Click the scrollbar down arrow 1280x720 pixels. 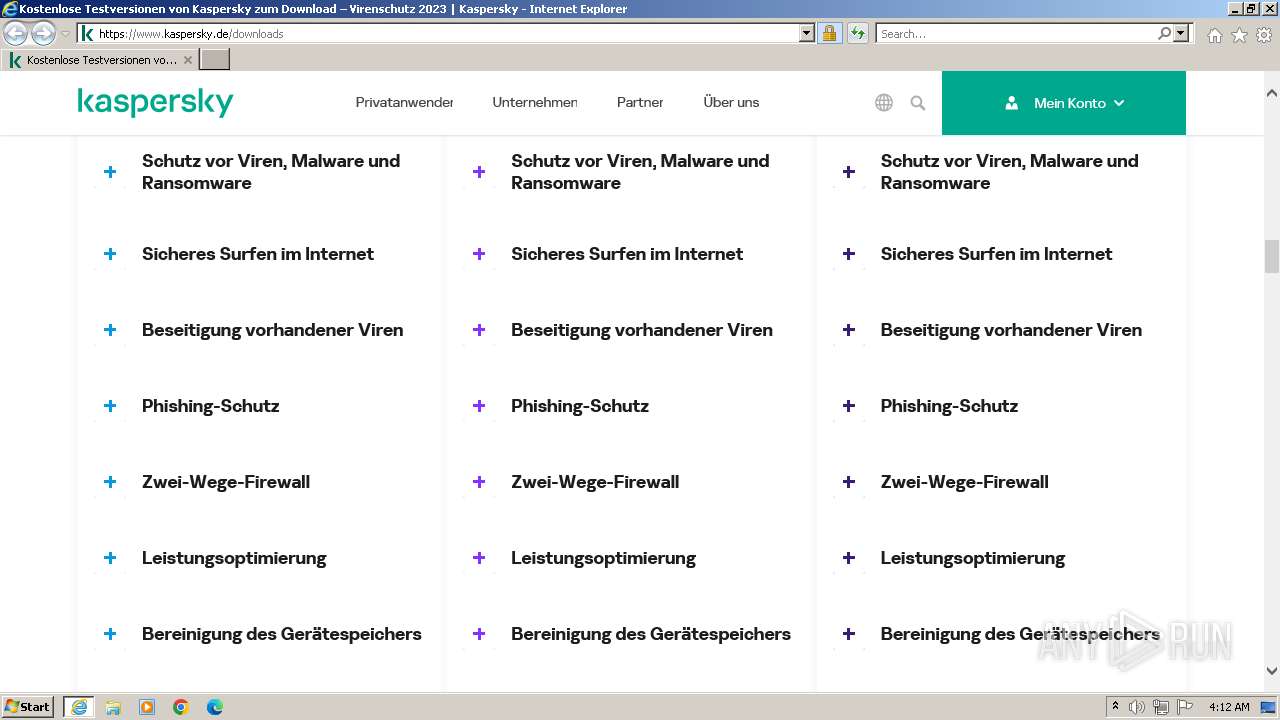pos(1272,671)
